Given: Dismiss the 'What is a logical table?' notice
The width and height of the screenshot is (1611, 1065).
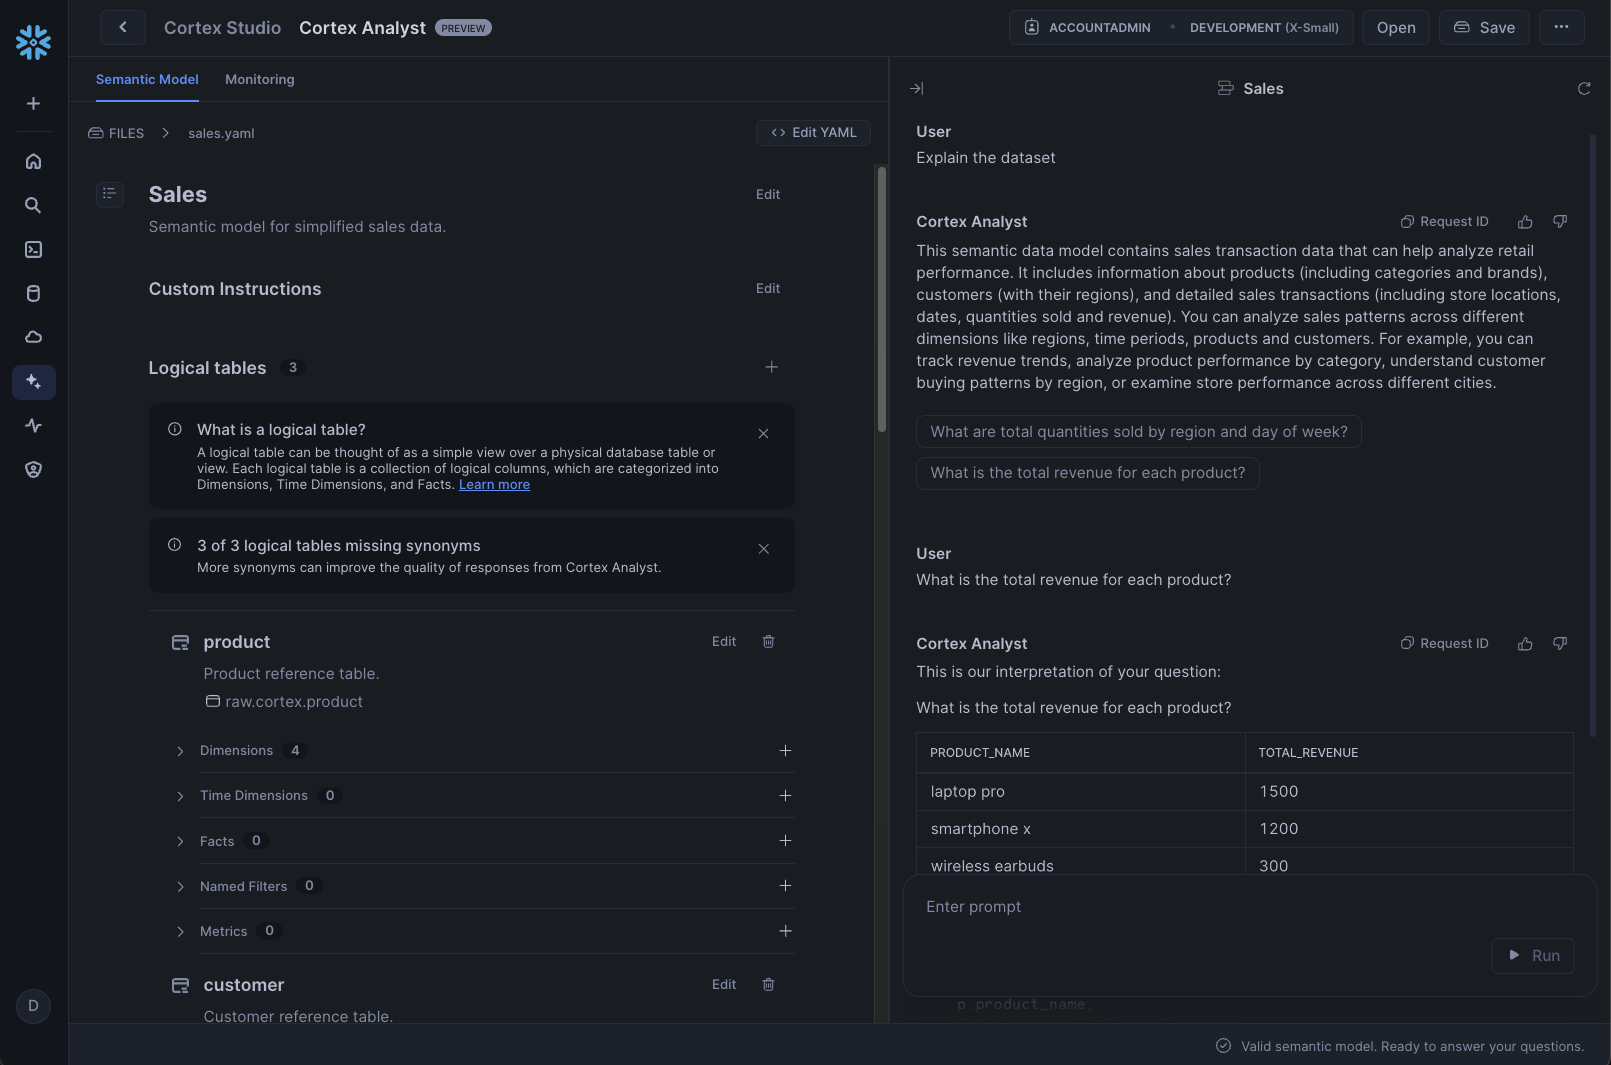Looking at the screenshot, I should (x=763, y=434).
